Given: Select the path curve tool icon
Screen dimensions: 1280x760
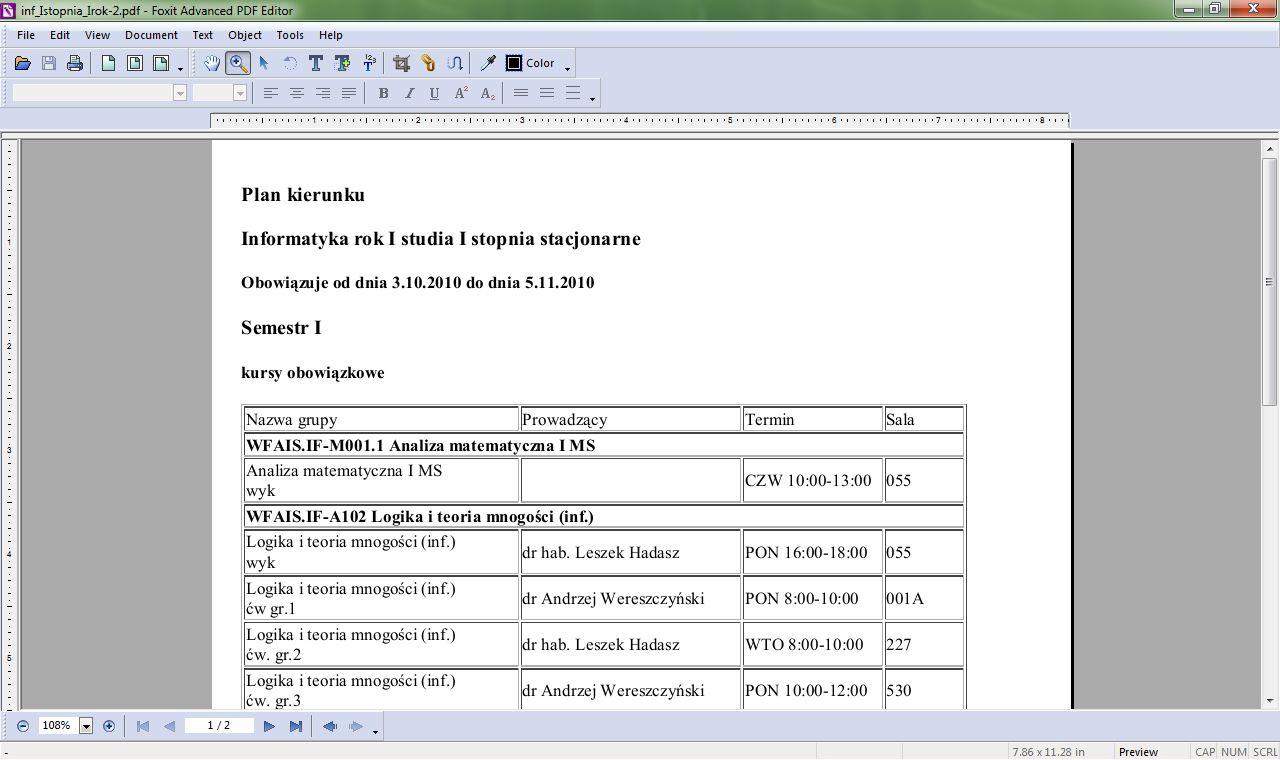Looking at the screenshot, I should click(454, 63).
